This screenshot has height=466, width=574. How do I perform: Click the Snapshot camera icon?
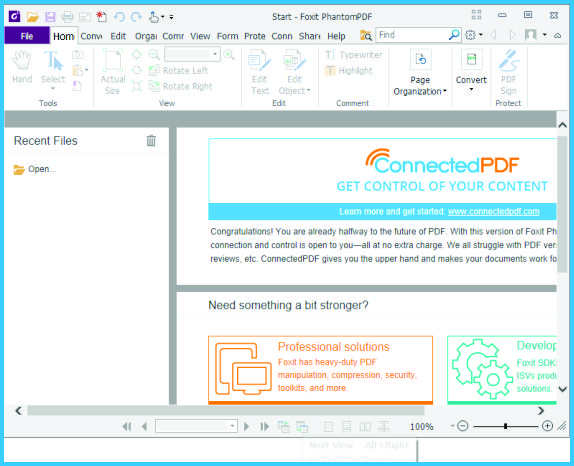(78, 55)
